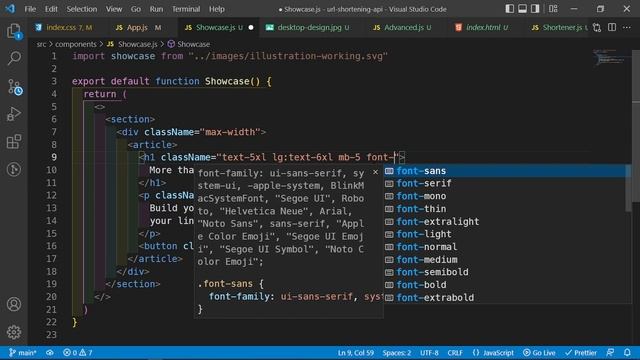The image size is (640, 360).
Task: Select font-sans suggestion
Action: [506, 171]
